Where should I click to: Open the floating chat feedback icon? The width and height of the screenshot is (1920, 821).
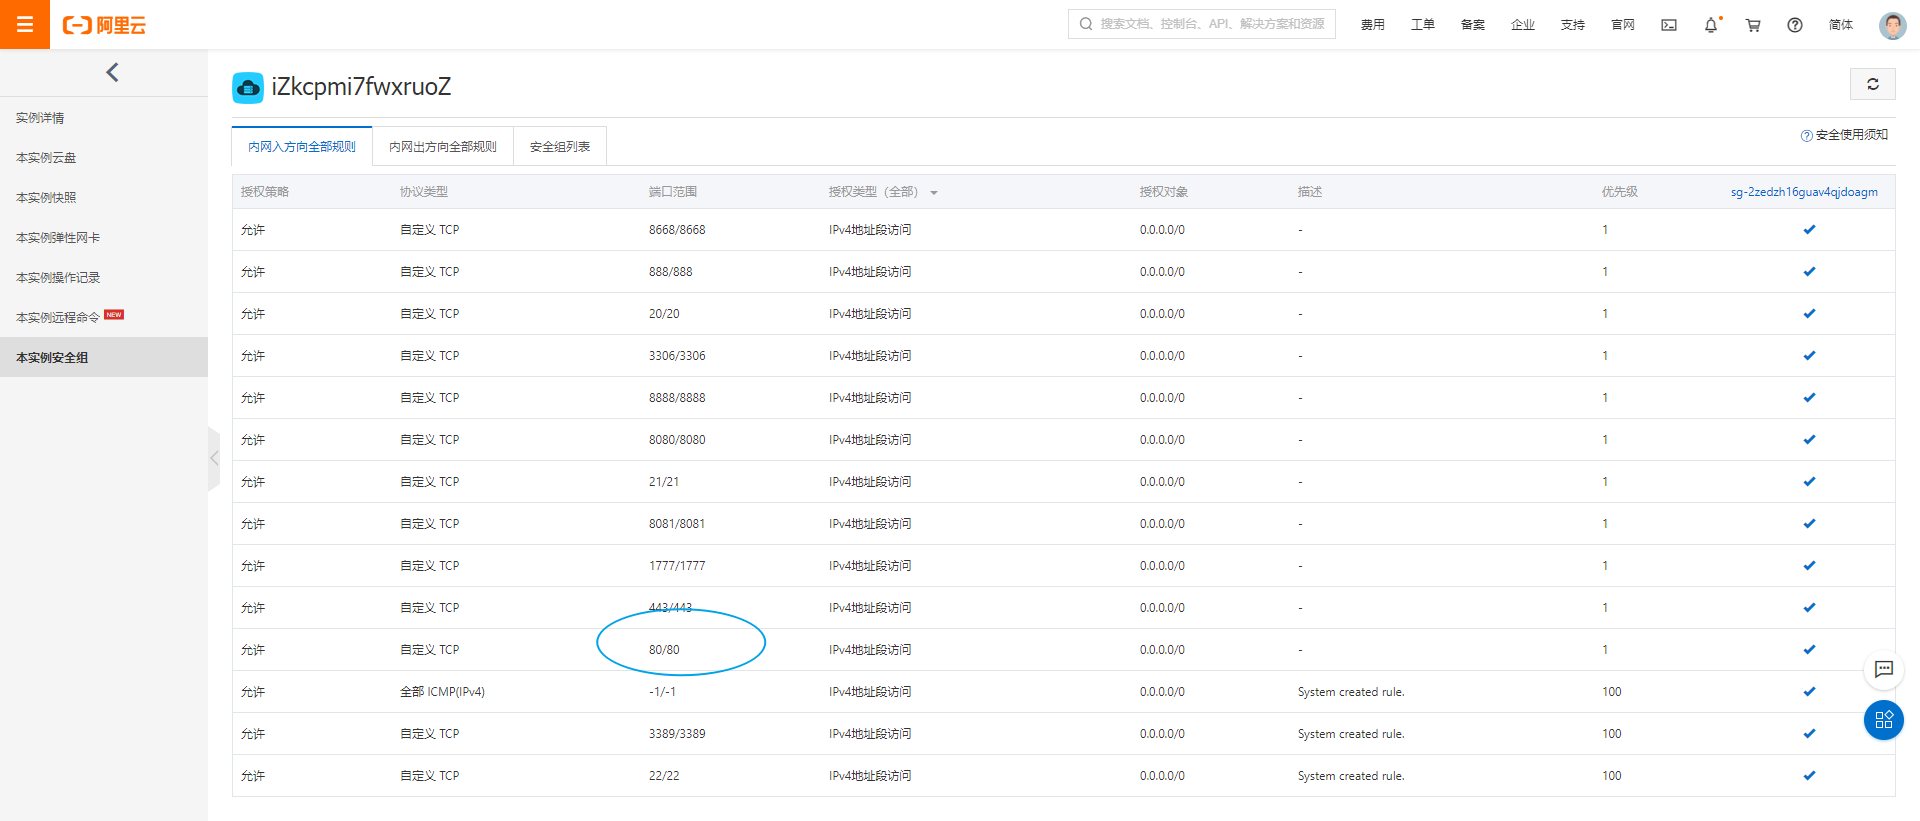coord(1883,669)
